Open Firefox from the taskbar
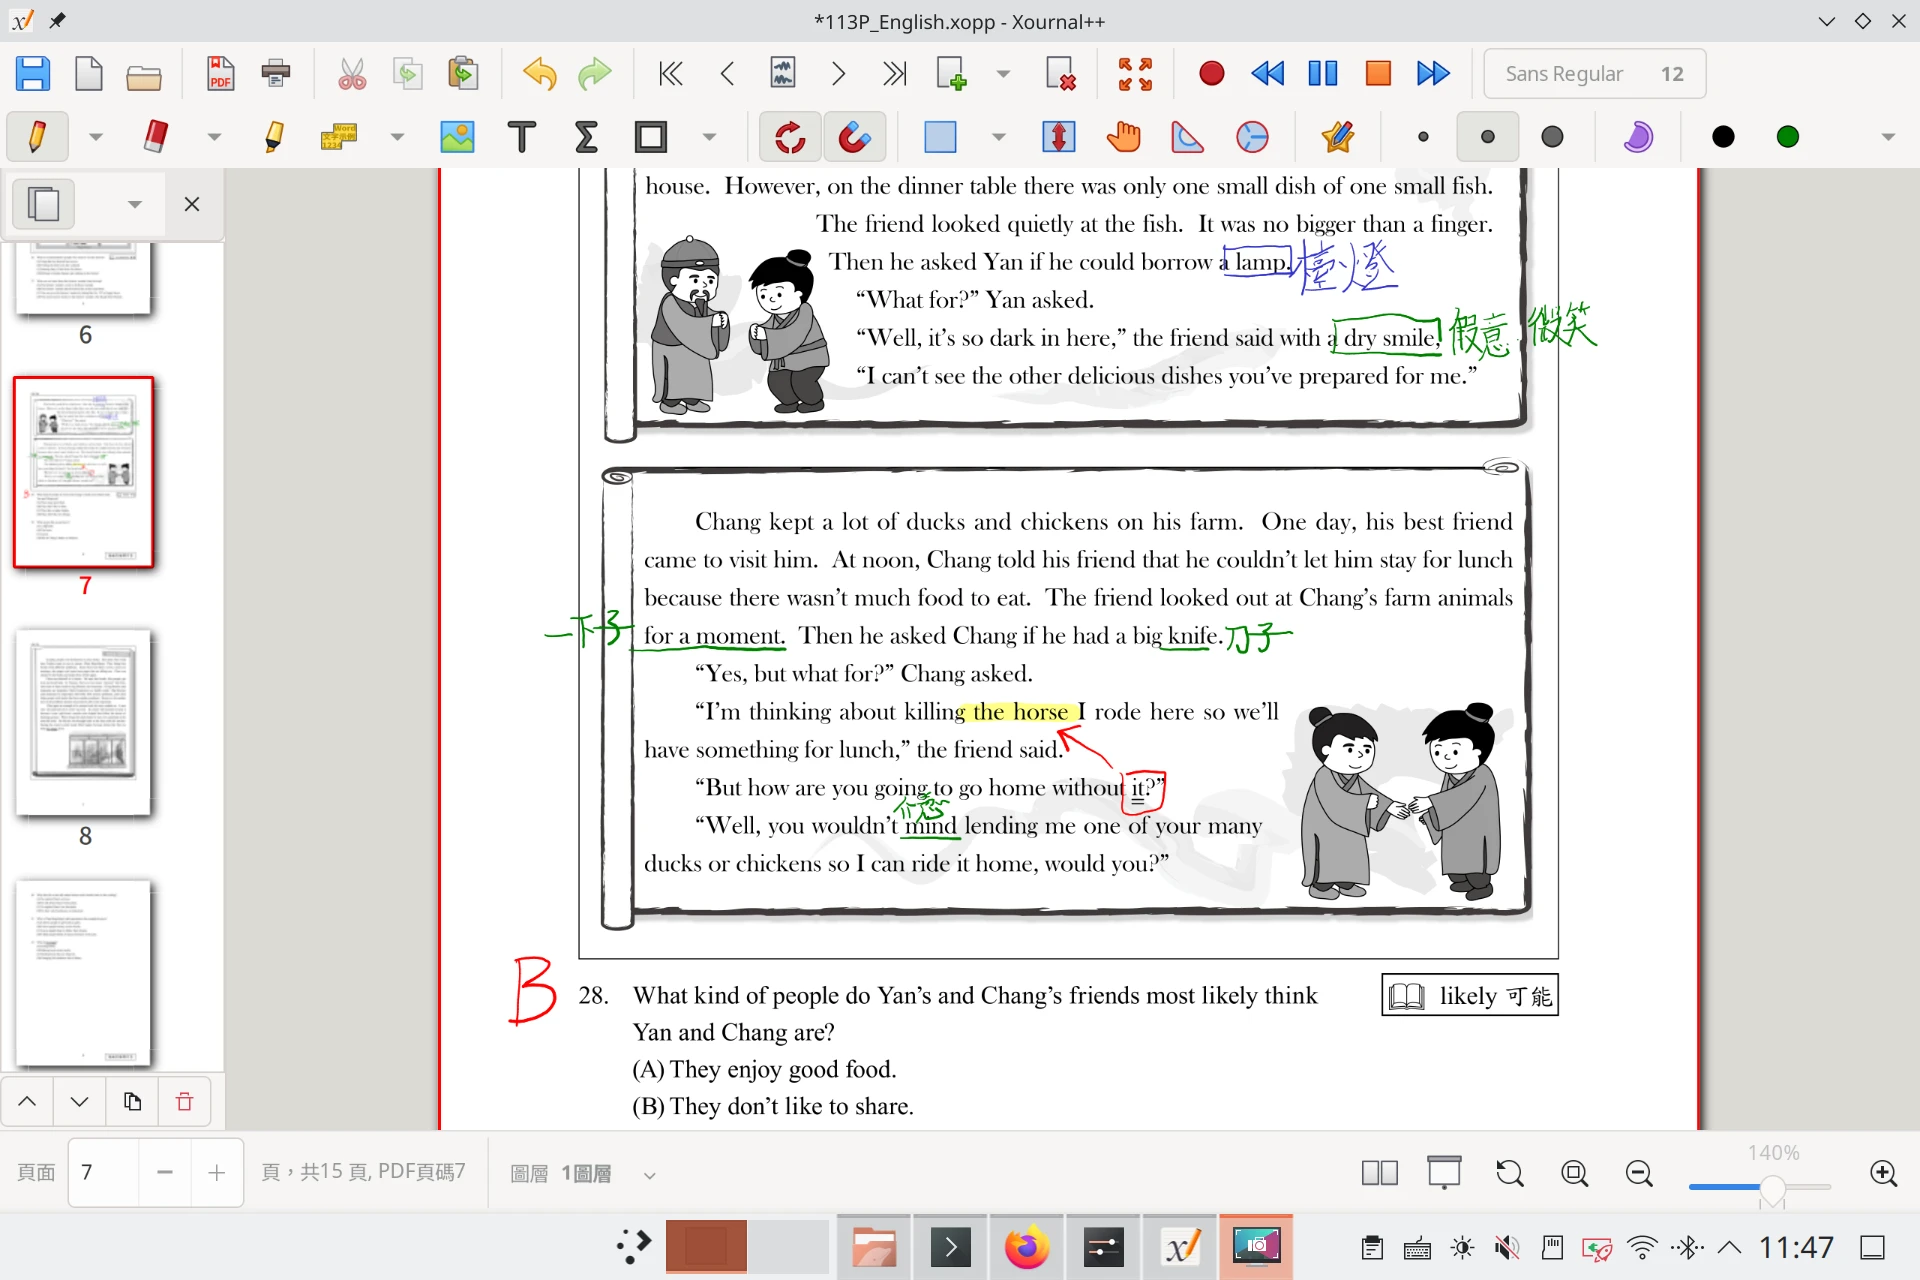This screenshot has height=1280, width=1920. [1026, 1247]
